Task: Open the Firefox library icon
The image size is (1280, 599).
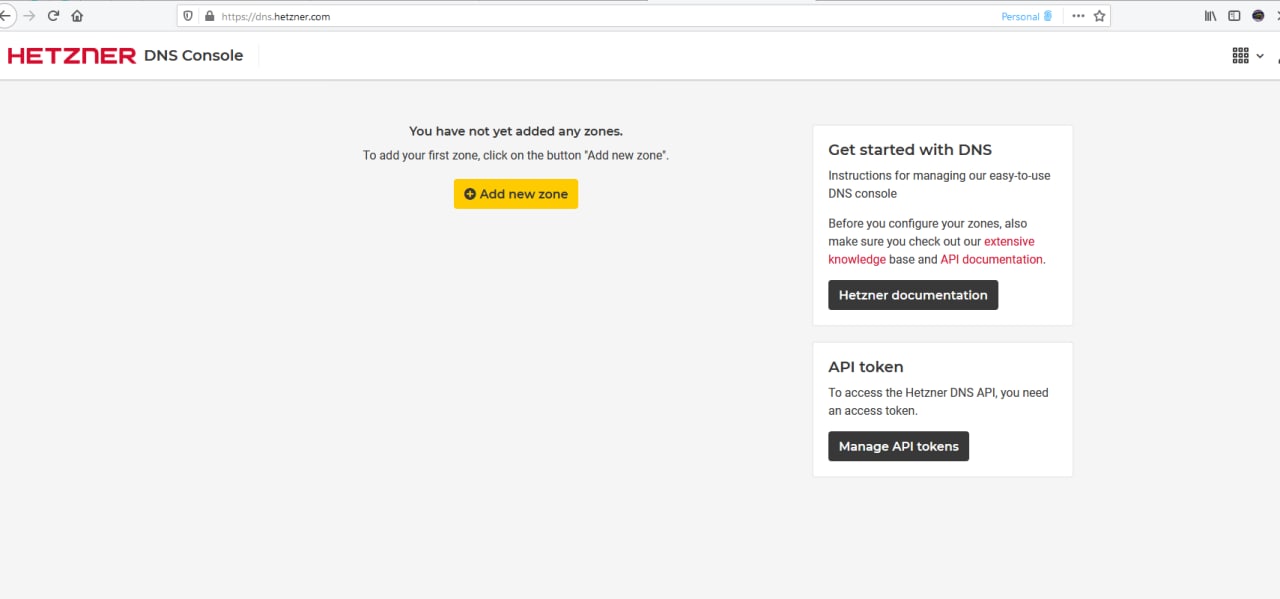Action: (1210, 16)
